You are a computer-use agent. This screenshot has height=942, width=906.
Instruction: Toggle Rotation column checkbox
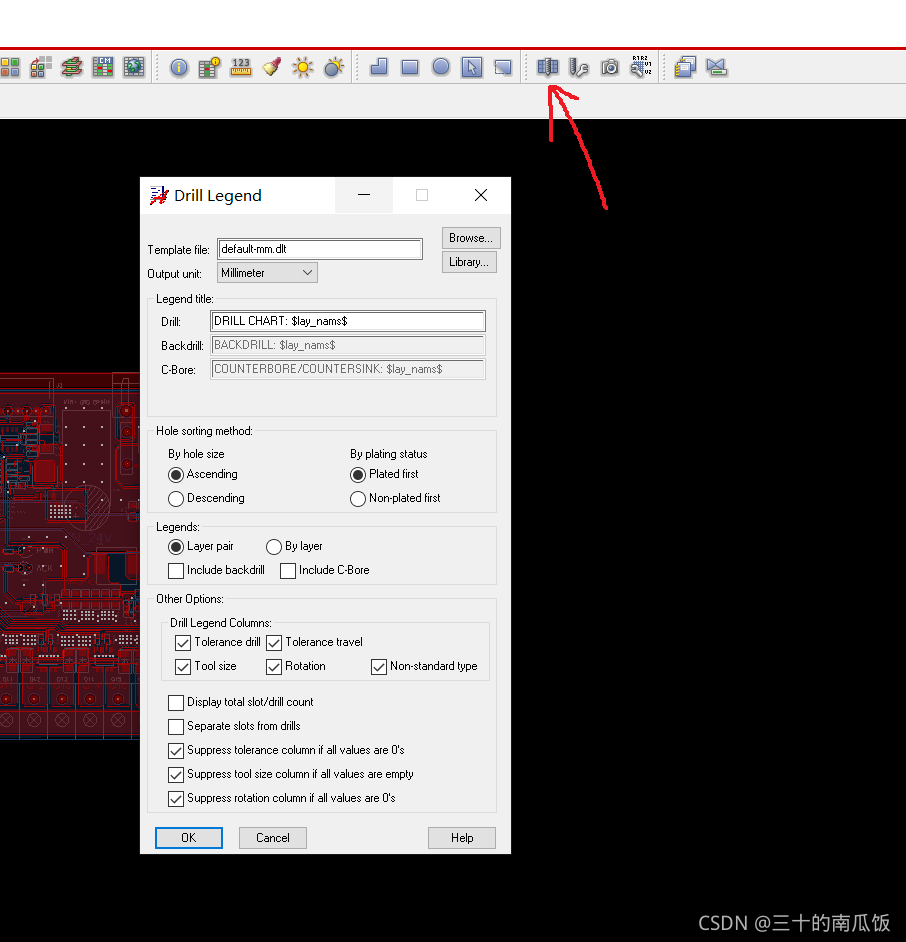pyautogui.click(x=274, y=667)
